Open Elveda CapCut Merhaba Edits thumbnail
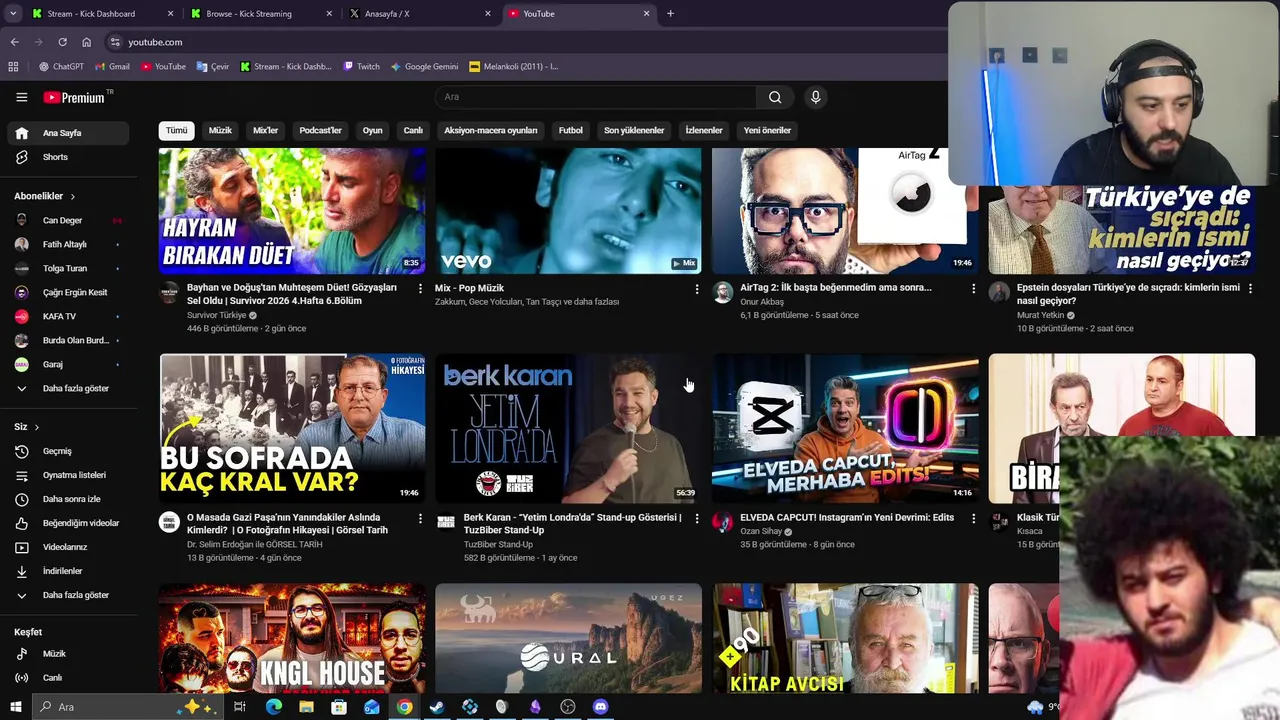 coord(845,428)
